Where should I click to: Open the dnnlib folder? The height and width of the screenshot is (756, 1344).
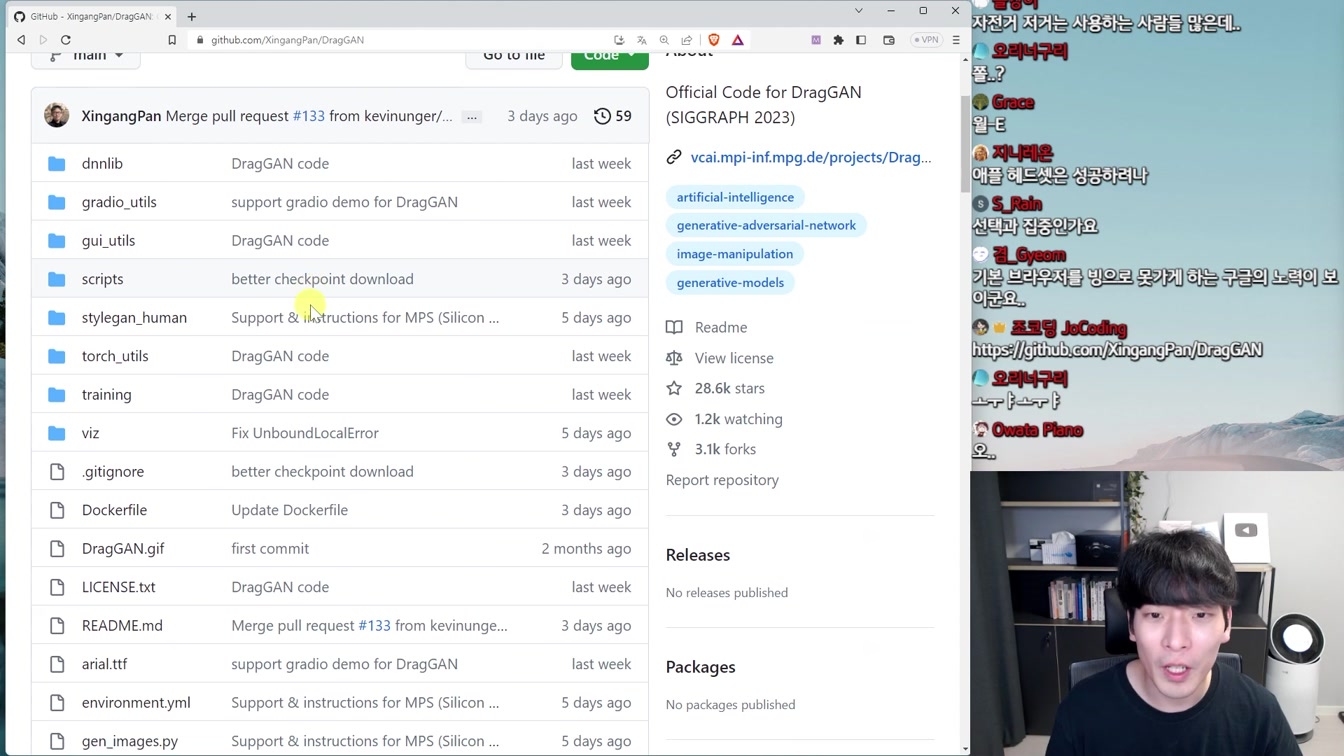[102, 163]
